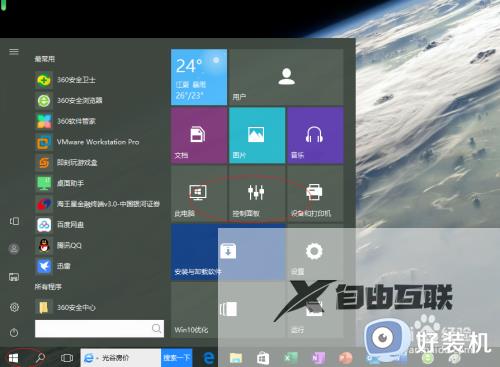Open the 设置 gear tile

315,252
